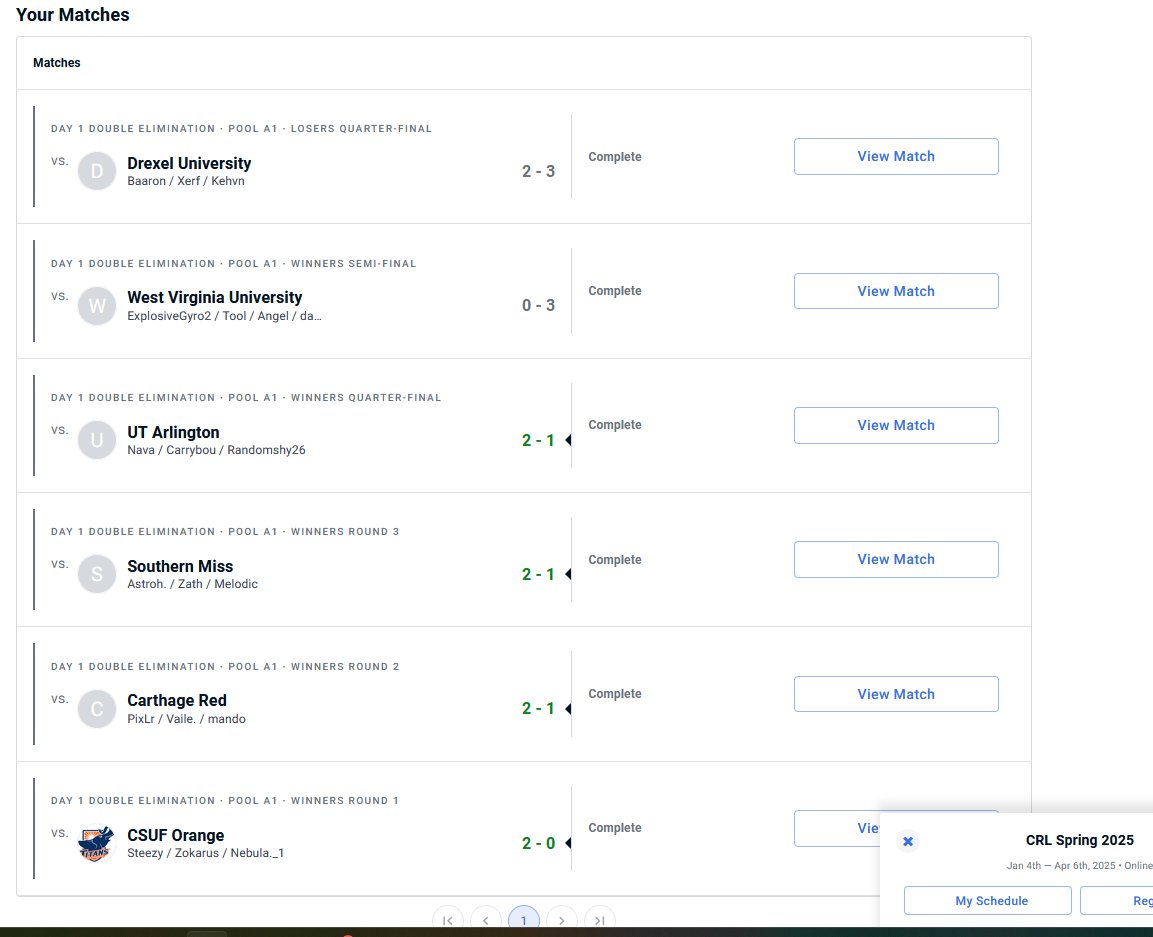This screenshot has height=937, width=1153.
Task: Click the 2 - 0 score for CSUF Orange
Action: [538, 844]
